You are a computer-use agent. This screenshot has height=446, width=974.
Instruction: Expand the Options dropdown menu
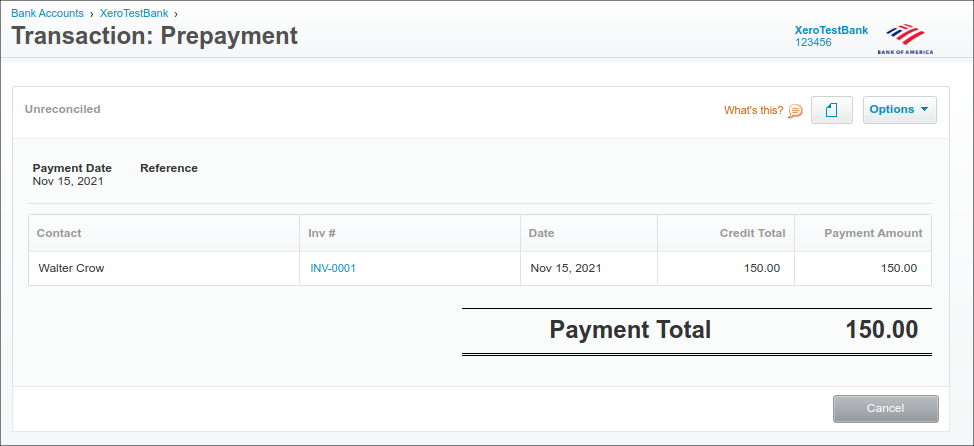(899, 110)
